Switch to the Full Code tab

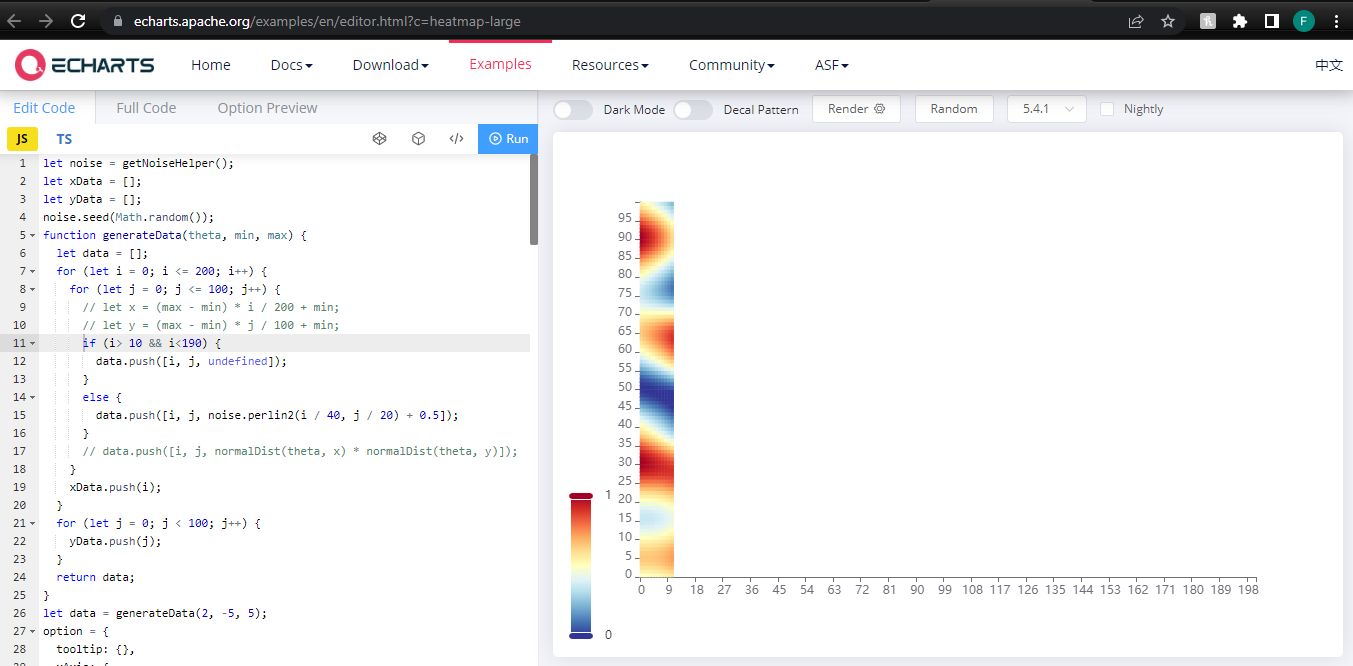coord(146,107)
